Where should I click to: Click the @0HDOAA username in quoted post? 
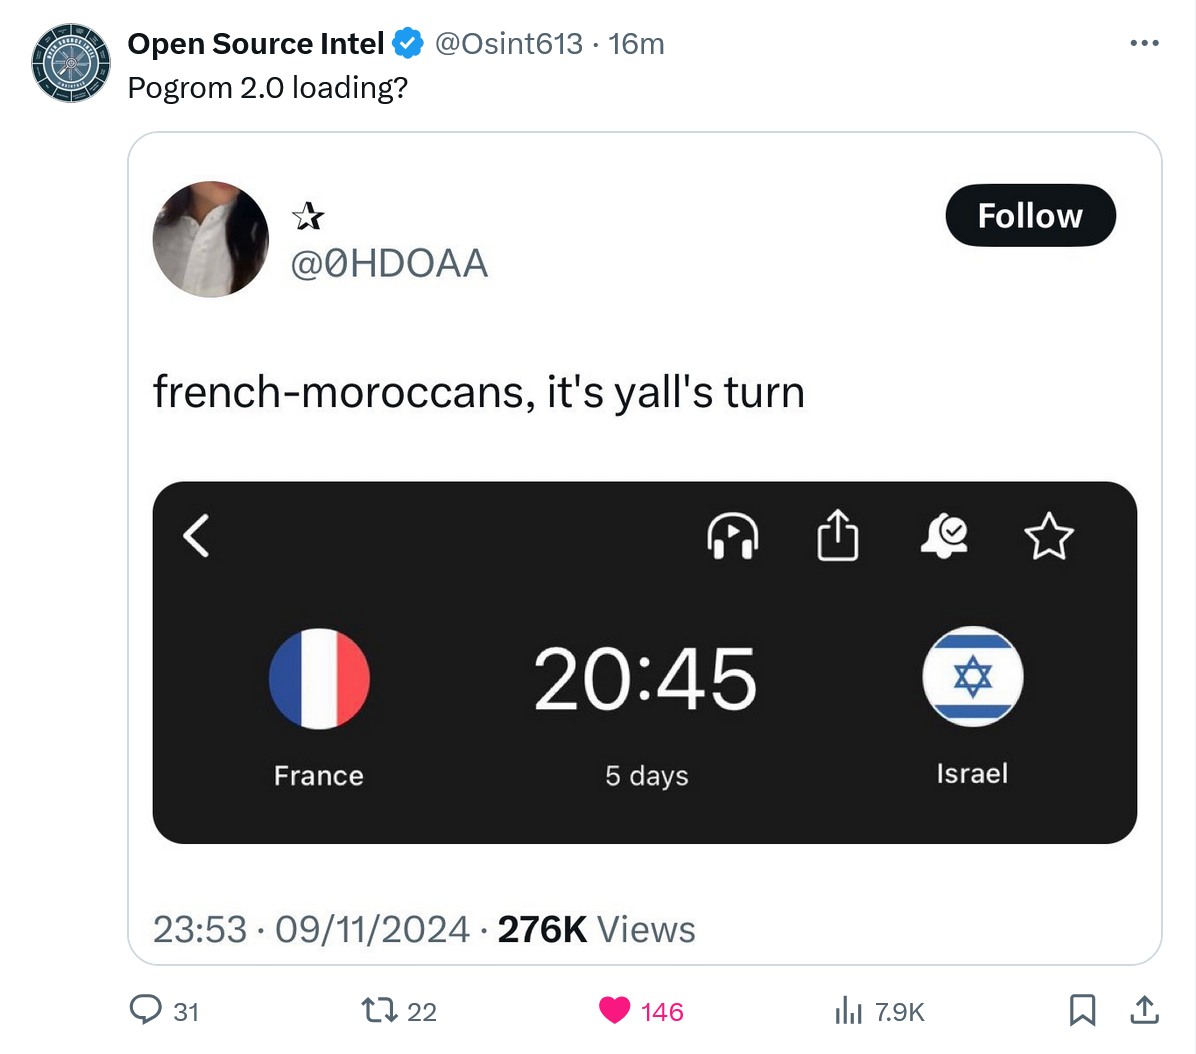389,263
